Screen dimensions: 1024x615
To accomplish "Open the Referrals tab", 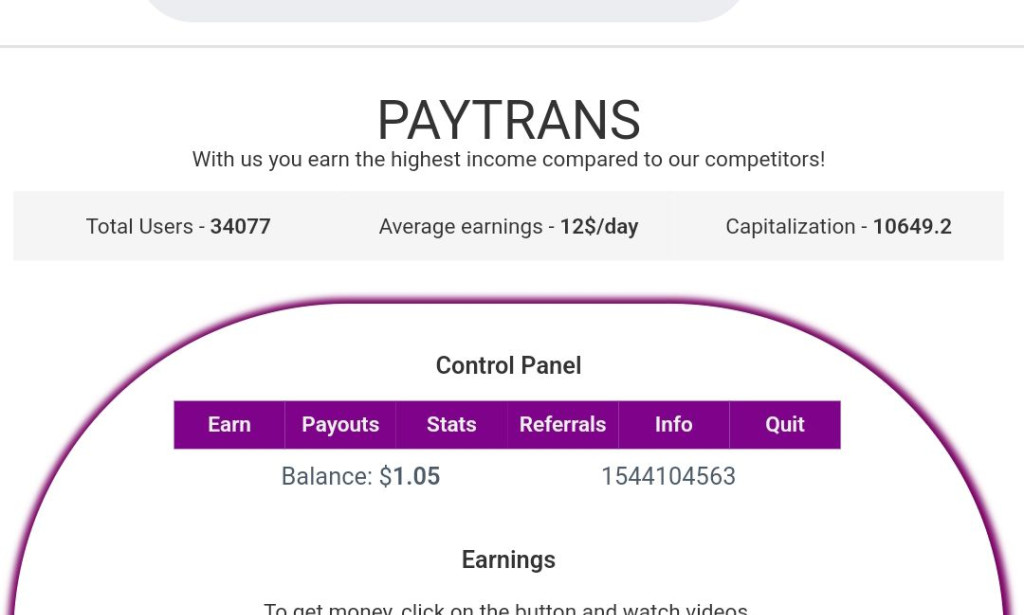I will point(562,424).
